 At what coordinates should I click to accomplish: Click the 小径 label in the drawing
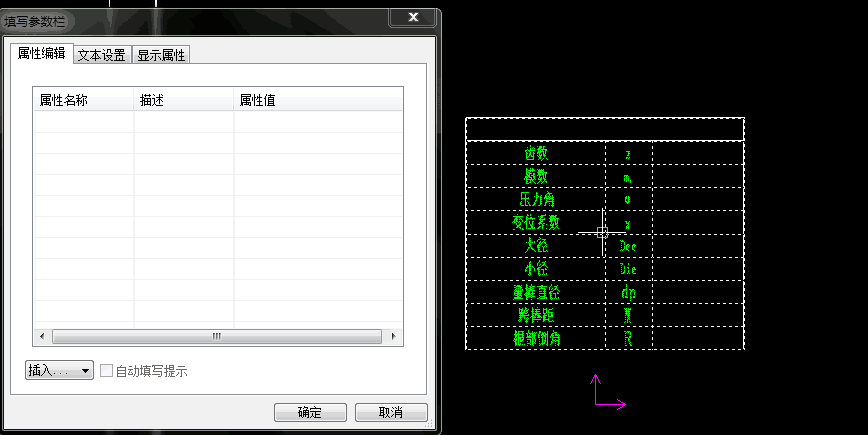click(x=536, y=269)
